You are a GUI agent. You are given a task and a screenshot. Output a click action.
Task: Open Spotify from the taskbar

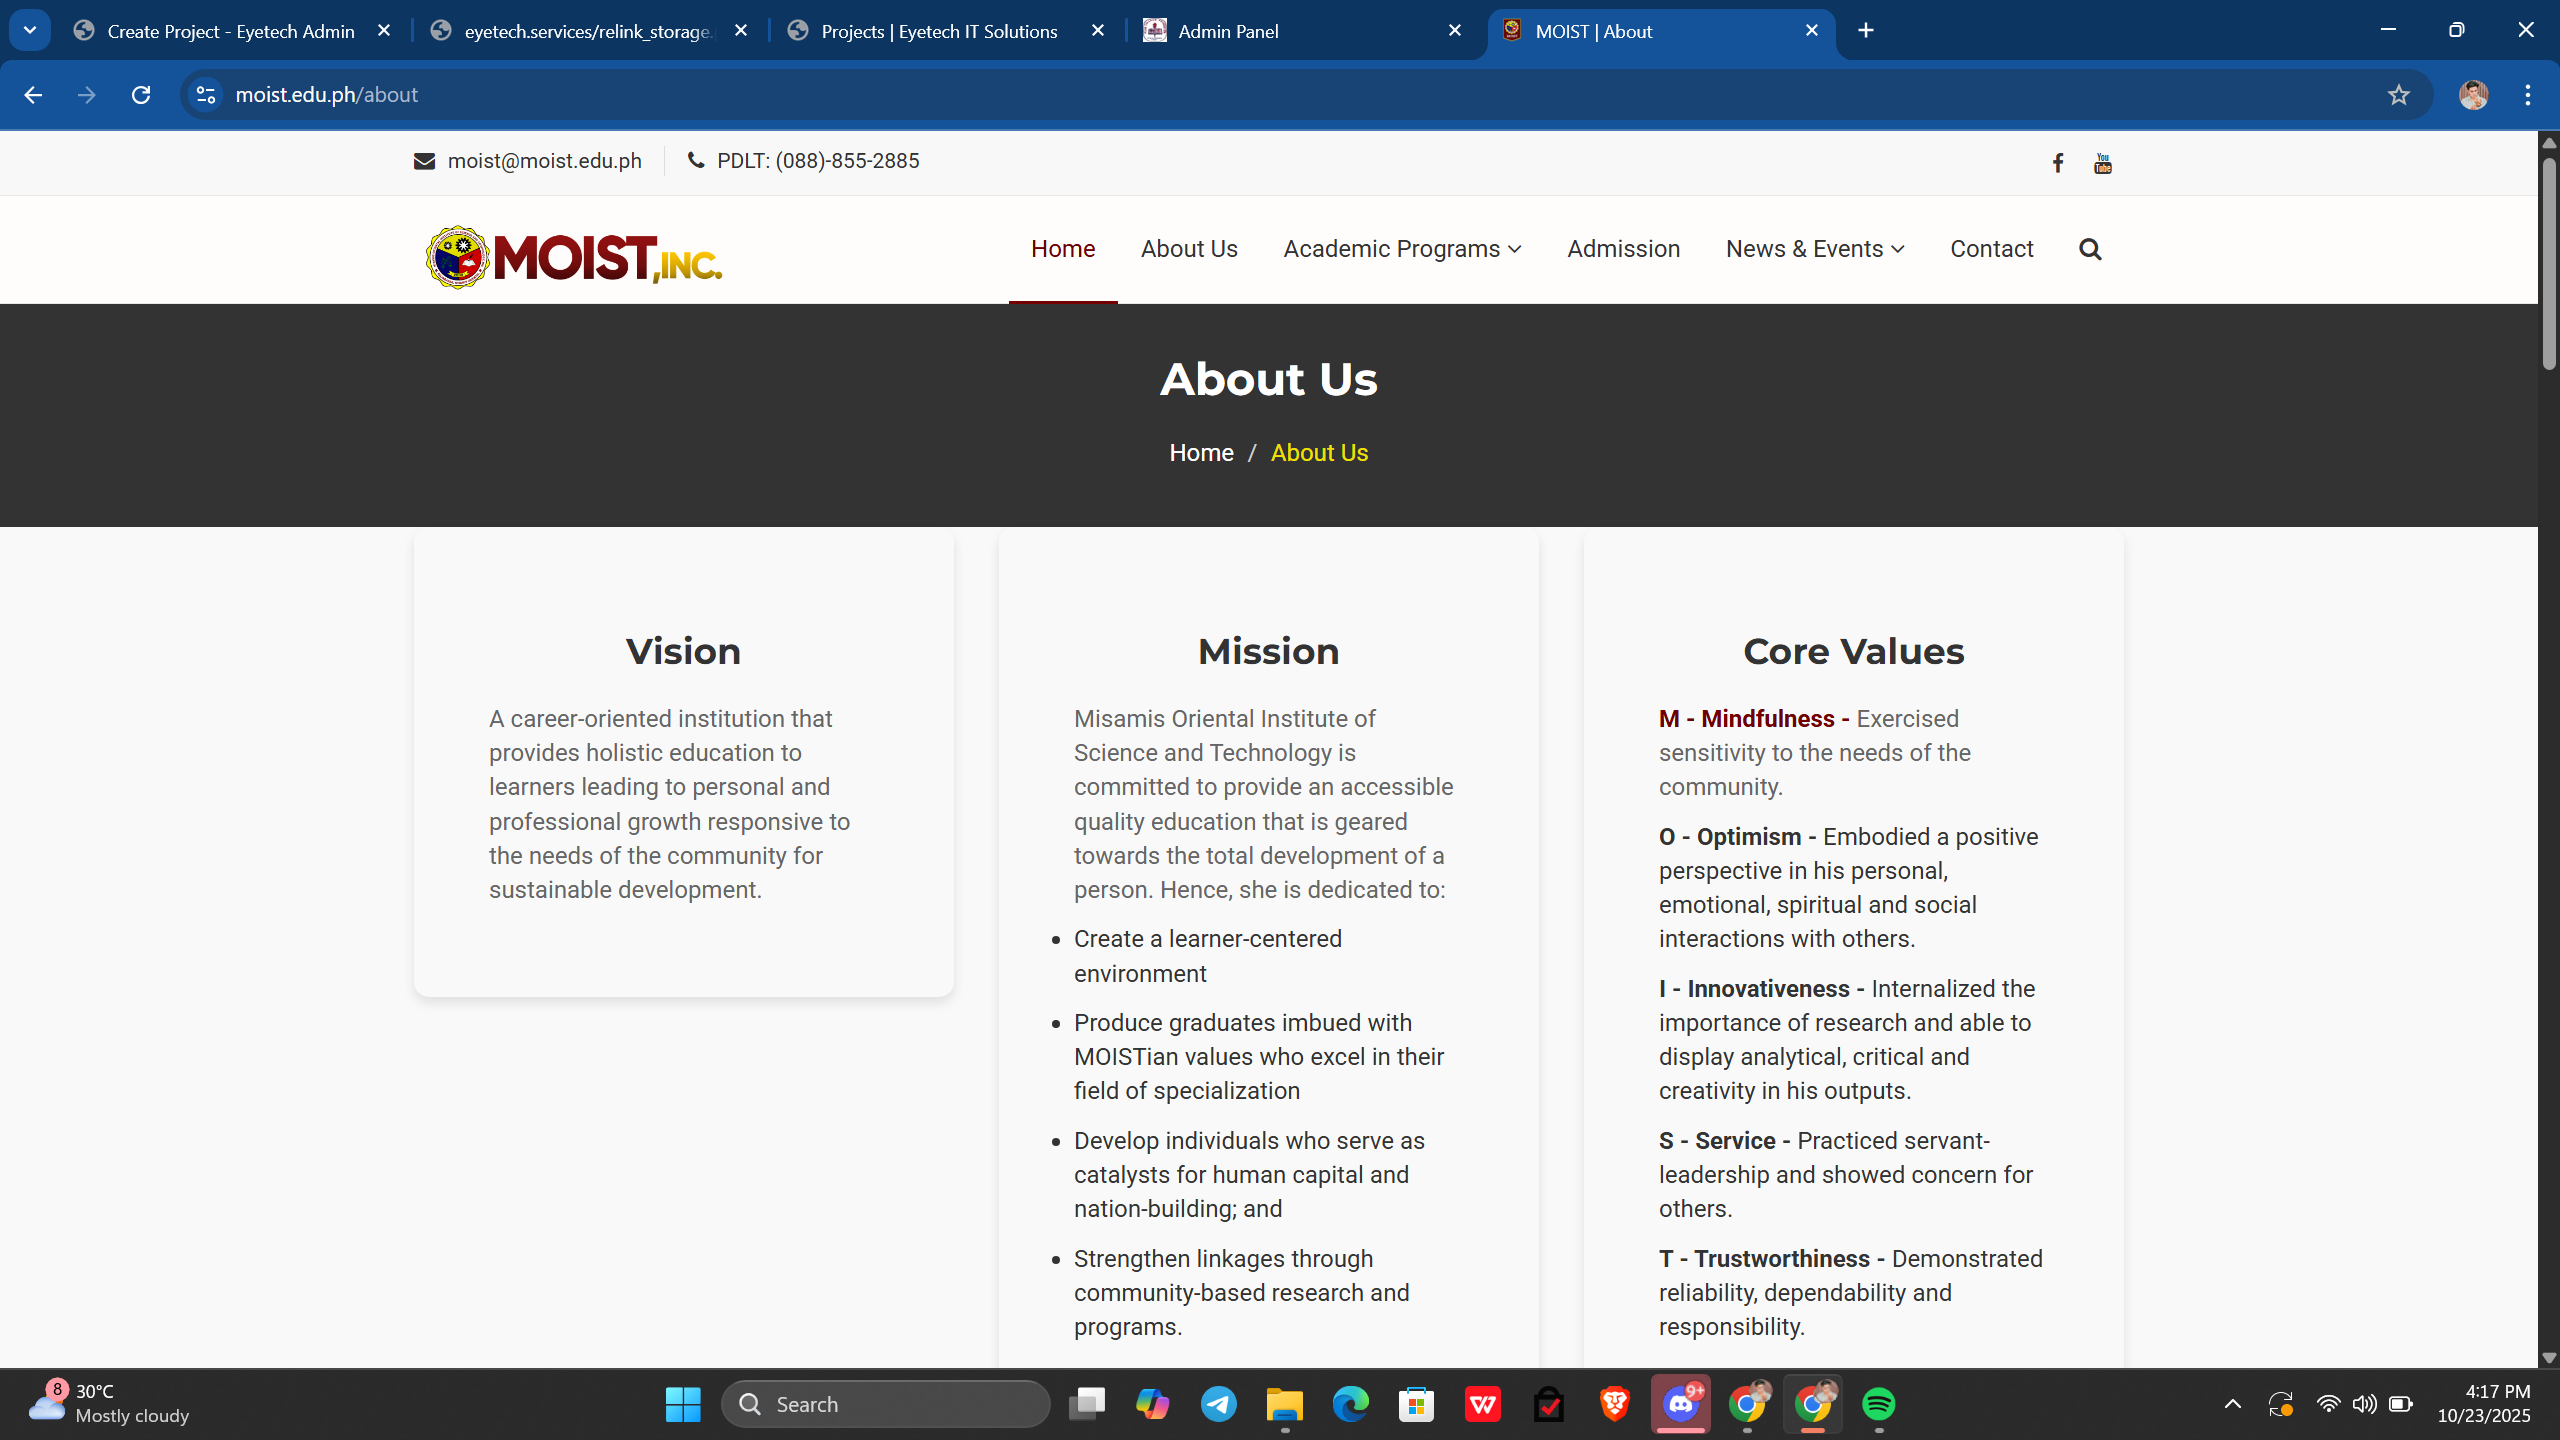click(x=1879, y=1404)
